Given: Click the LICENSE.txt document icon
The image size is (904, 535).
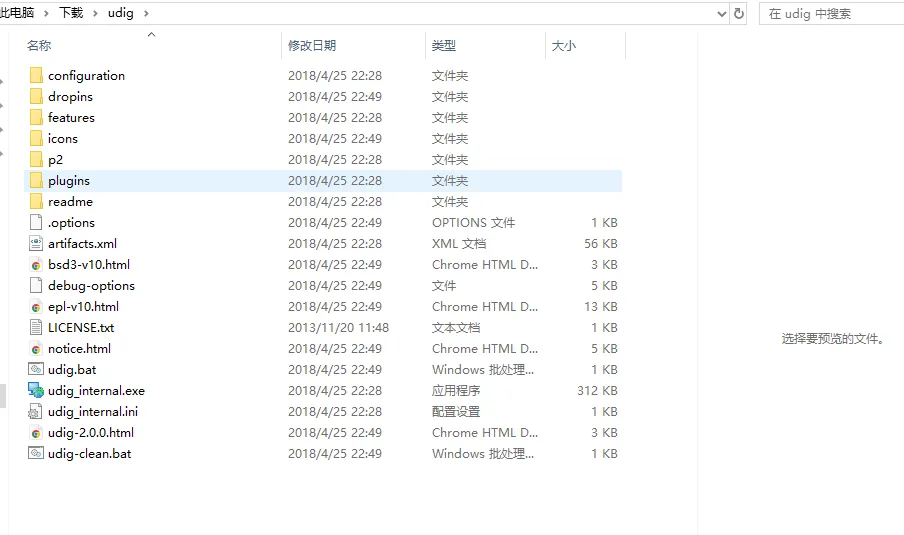Looking at the screenshot, I should point(36,327).
